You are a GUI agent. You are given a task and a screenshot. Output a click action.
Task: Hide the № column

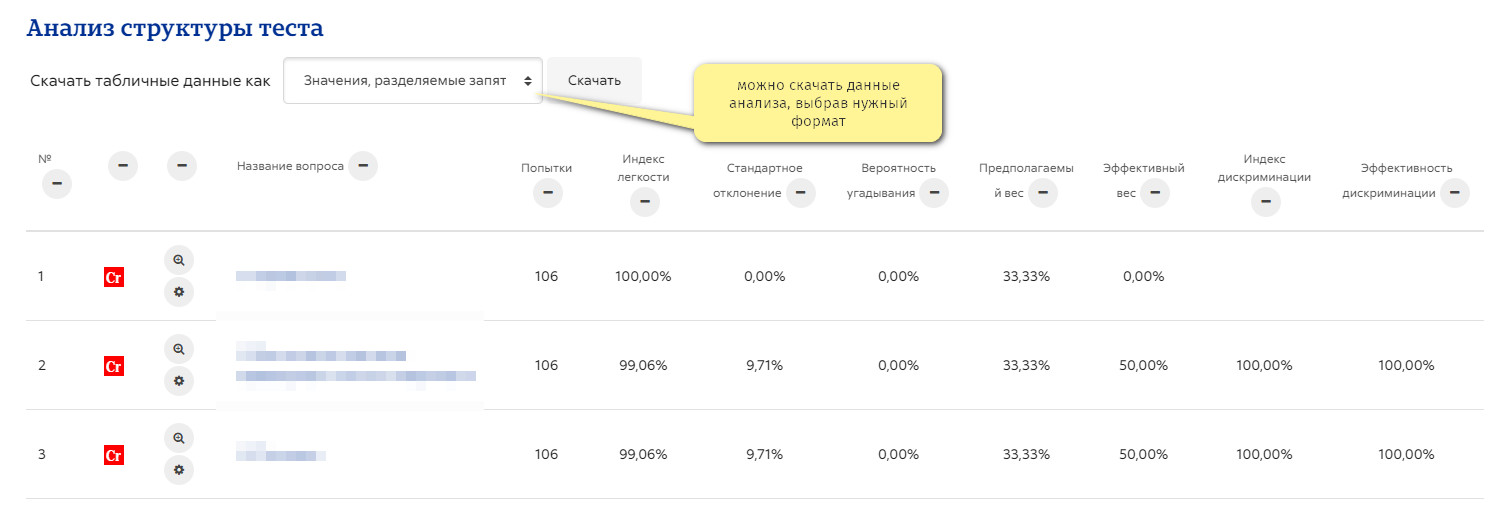coord(56,184)
